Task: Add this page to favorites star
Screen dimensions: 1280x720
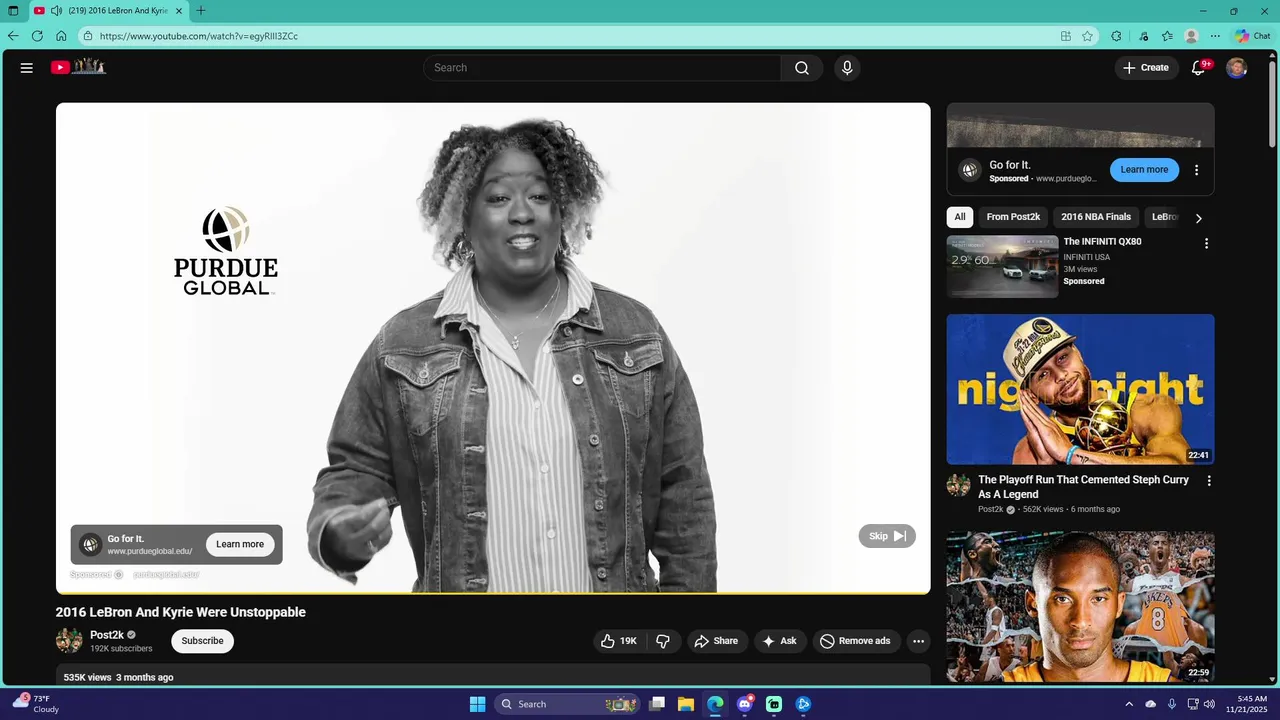Action: (1088, 36)
